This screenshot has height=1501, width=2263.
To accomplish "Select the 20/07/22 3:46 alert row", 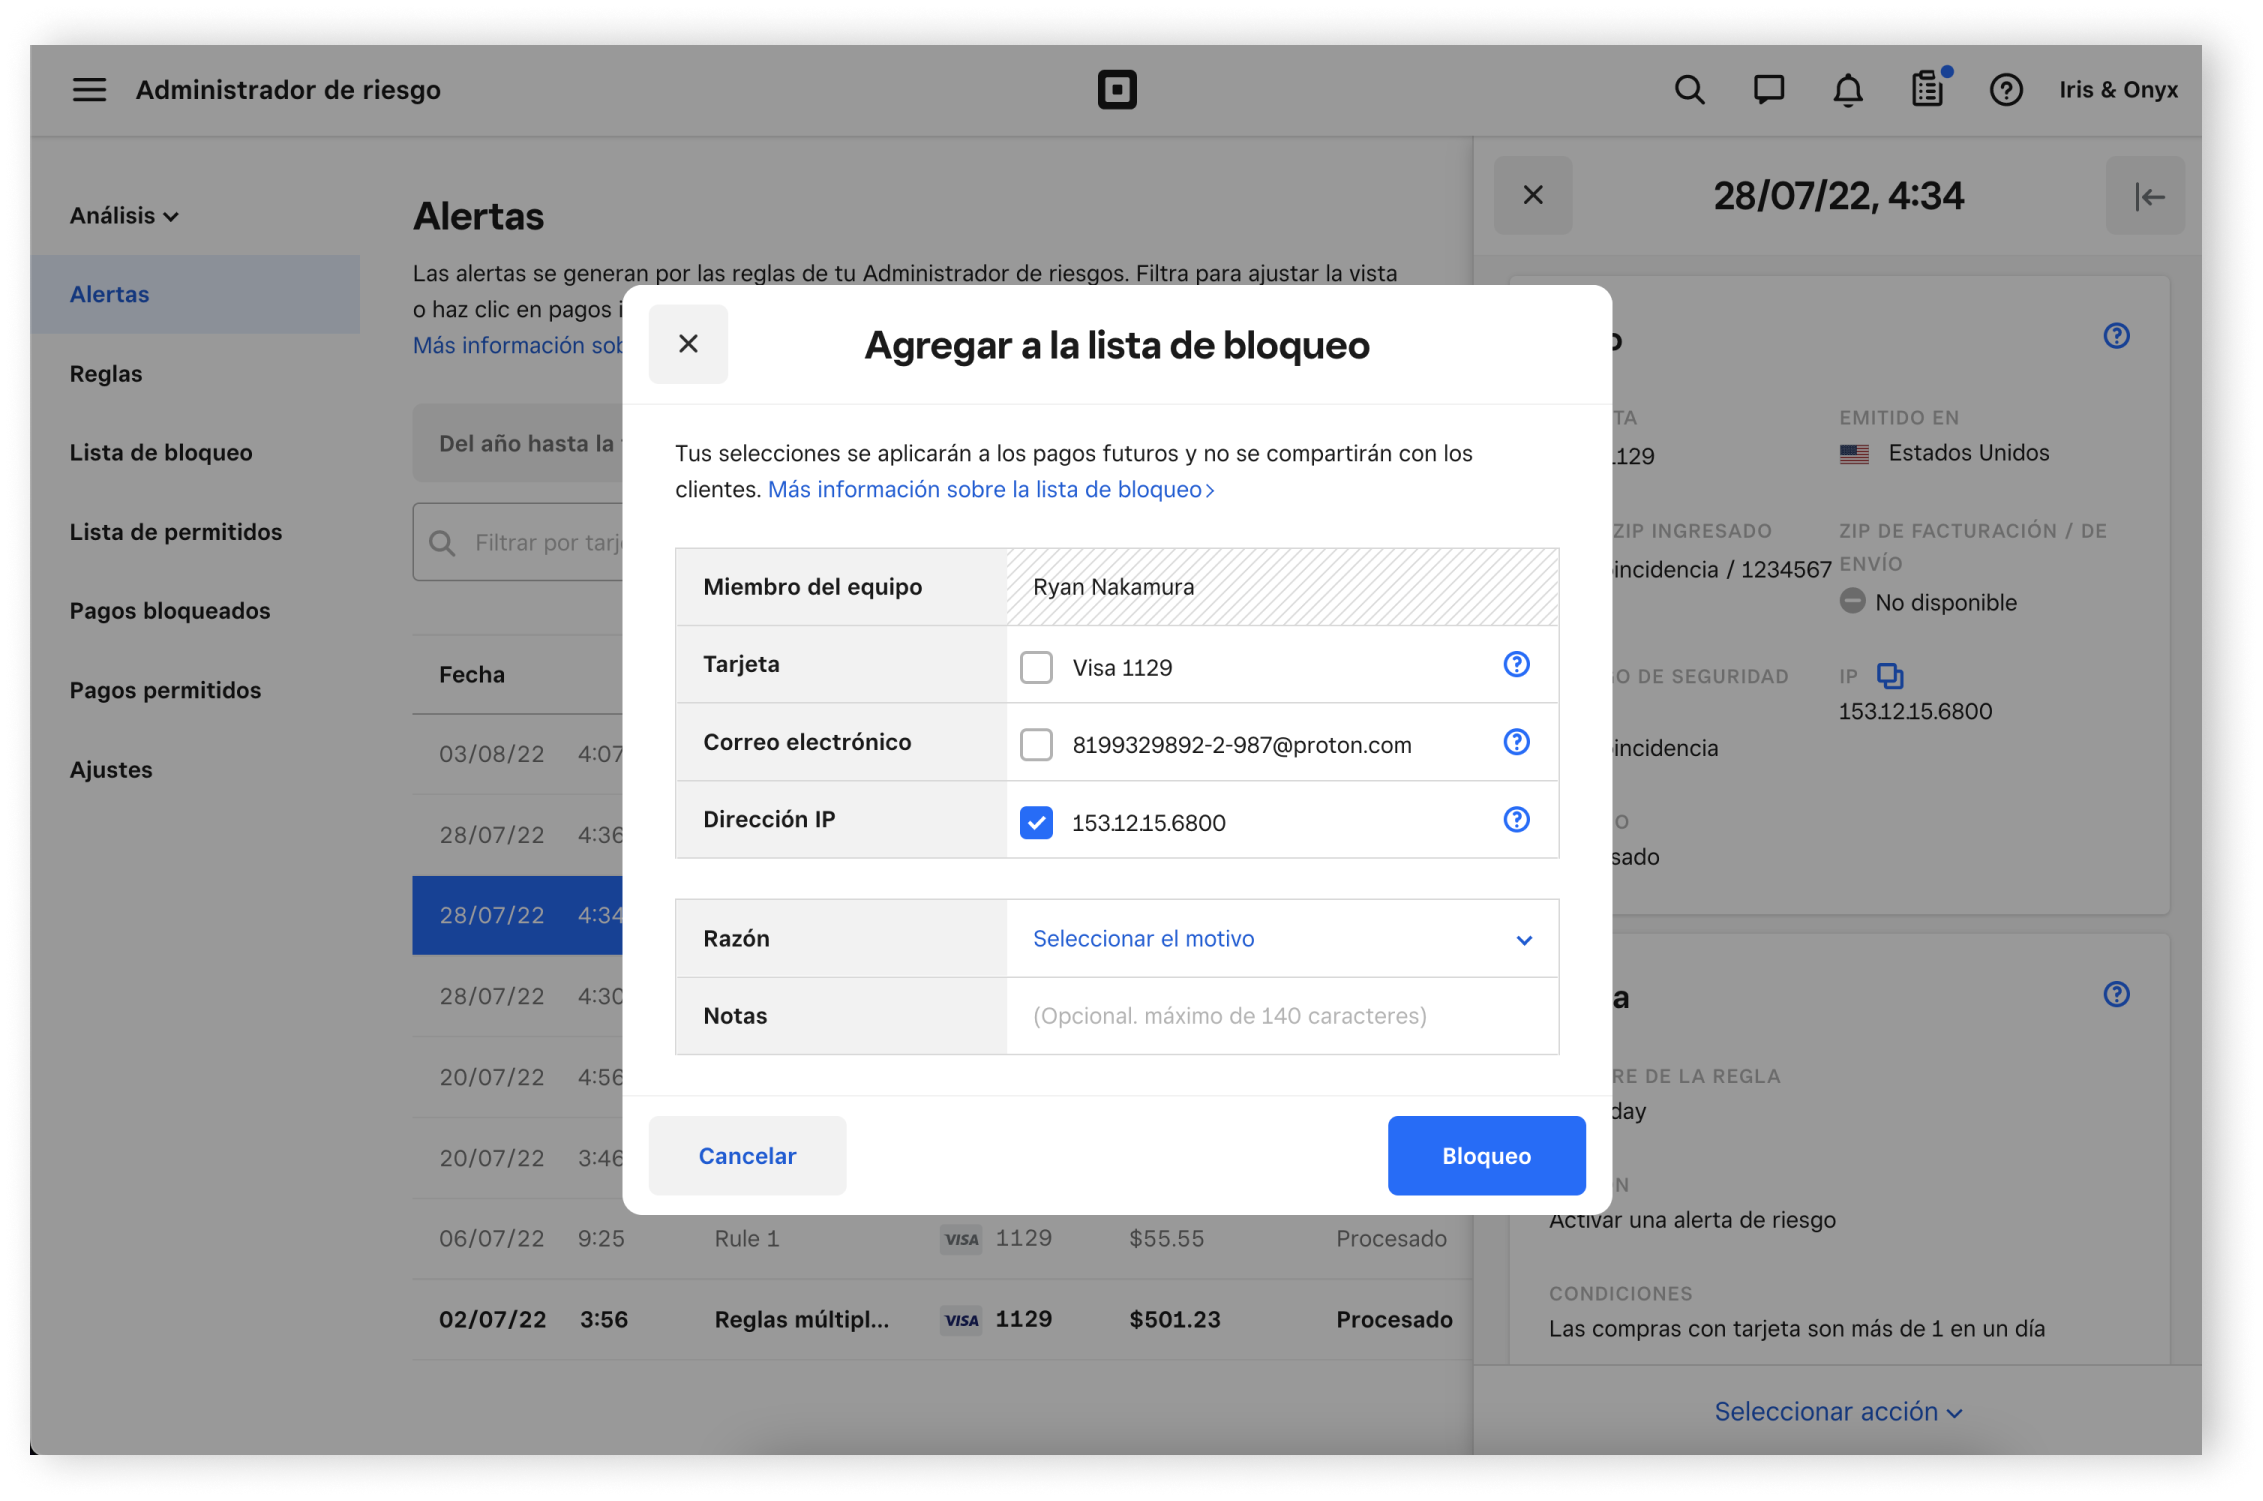I will (x=518, y=1158).
